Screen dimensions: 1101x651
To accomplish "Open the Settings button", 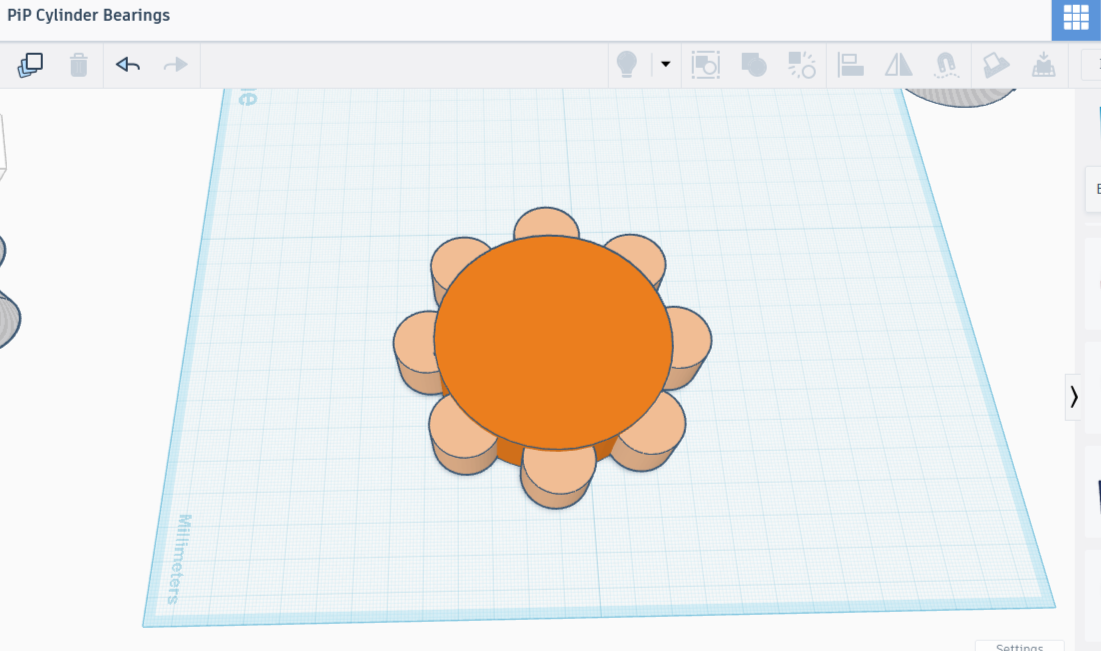I will 1020,647.
